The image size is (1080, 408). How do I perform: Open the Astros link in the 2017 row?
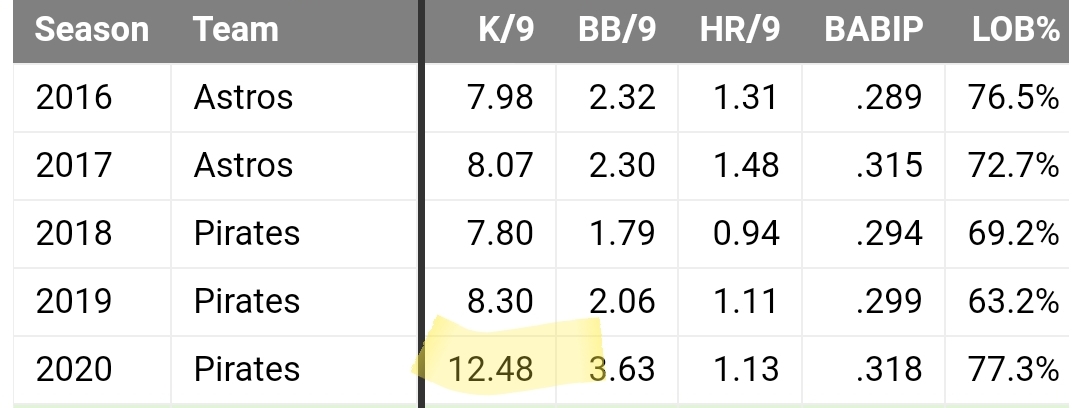243,165
